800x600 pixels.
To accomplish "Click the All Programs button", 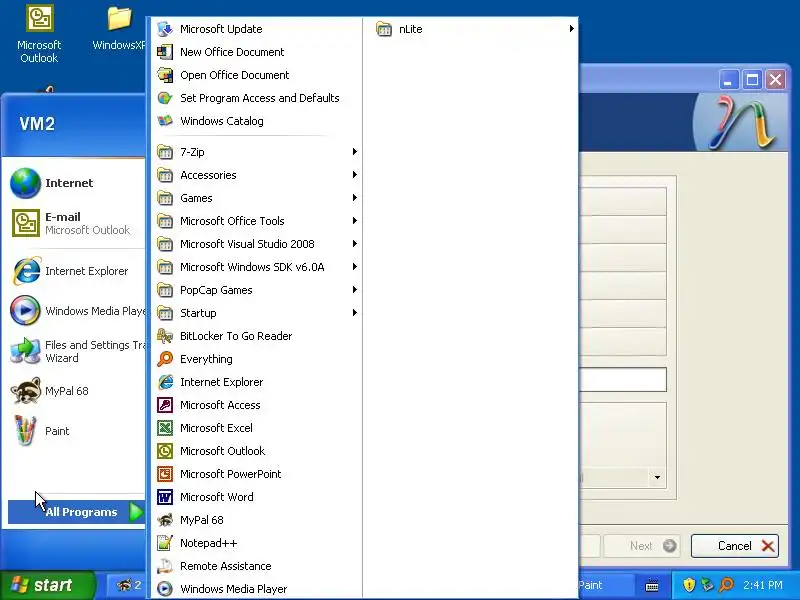I will (77, 512).
